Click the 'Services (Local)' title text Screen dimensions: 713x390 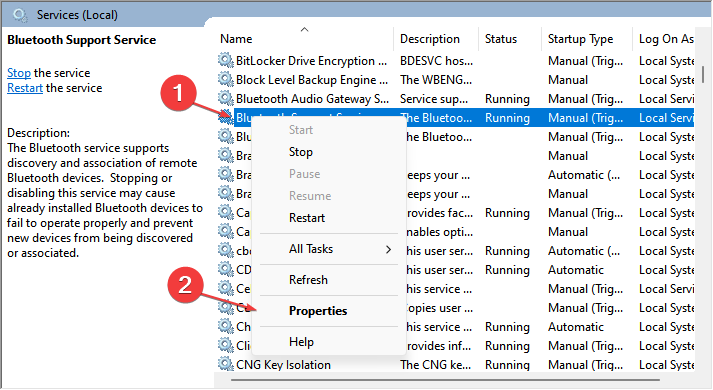coord(77,15)
